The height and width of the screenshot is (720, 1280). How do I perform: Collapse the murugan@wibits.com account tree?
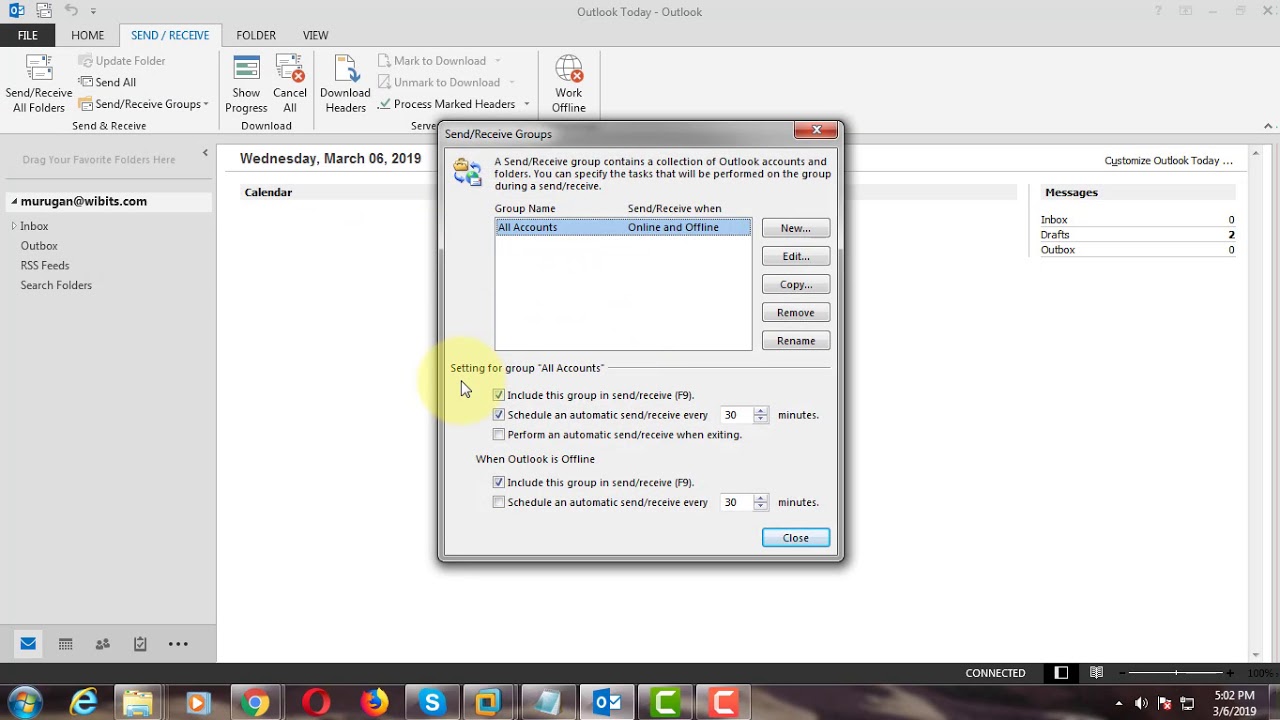coord(14,201)
